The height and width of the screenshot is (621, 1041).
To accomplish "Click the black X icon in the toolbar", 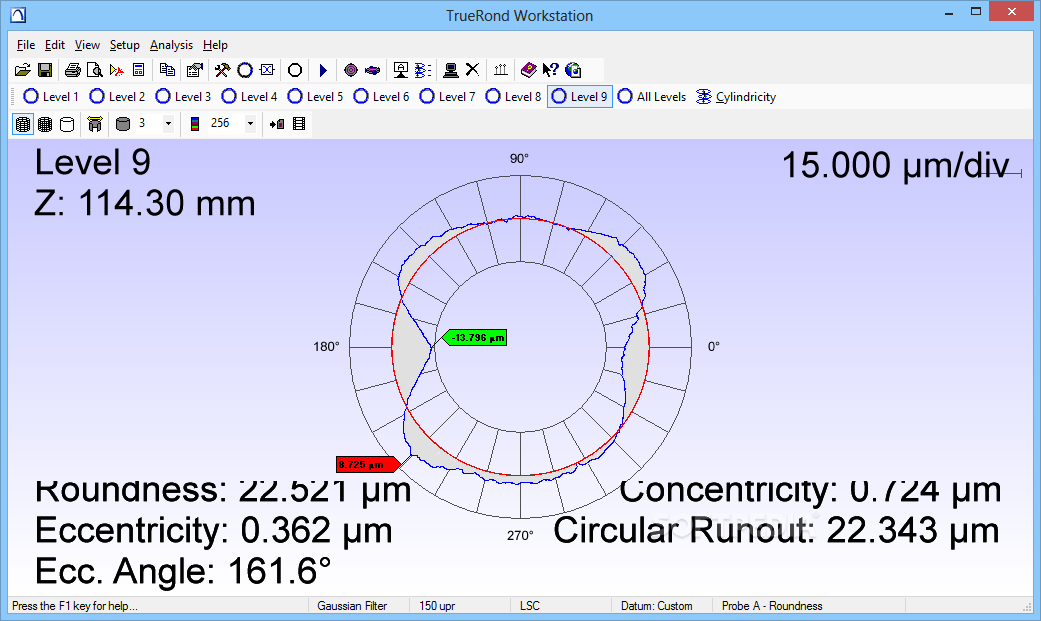I will [x=472, y=70].
